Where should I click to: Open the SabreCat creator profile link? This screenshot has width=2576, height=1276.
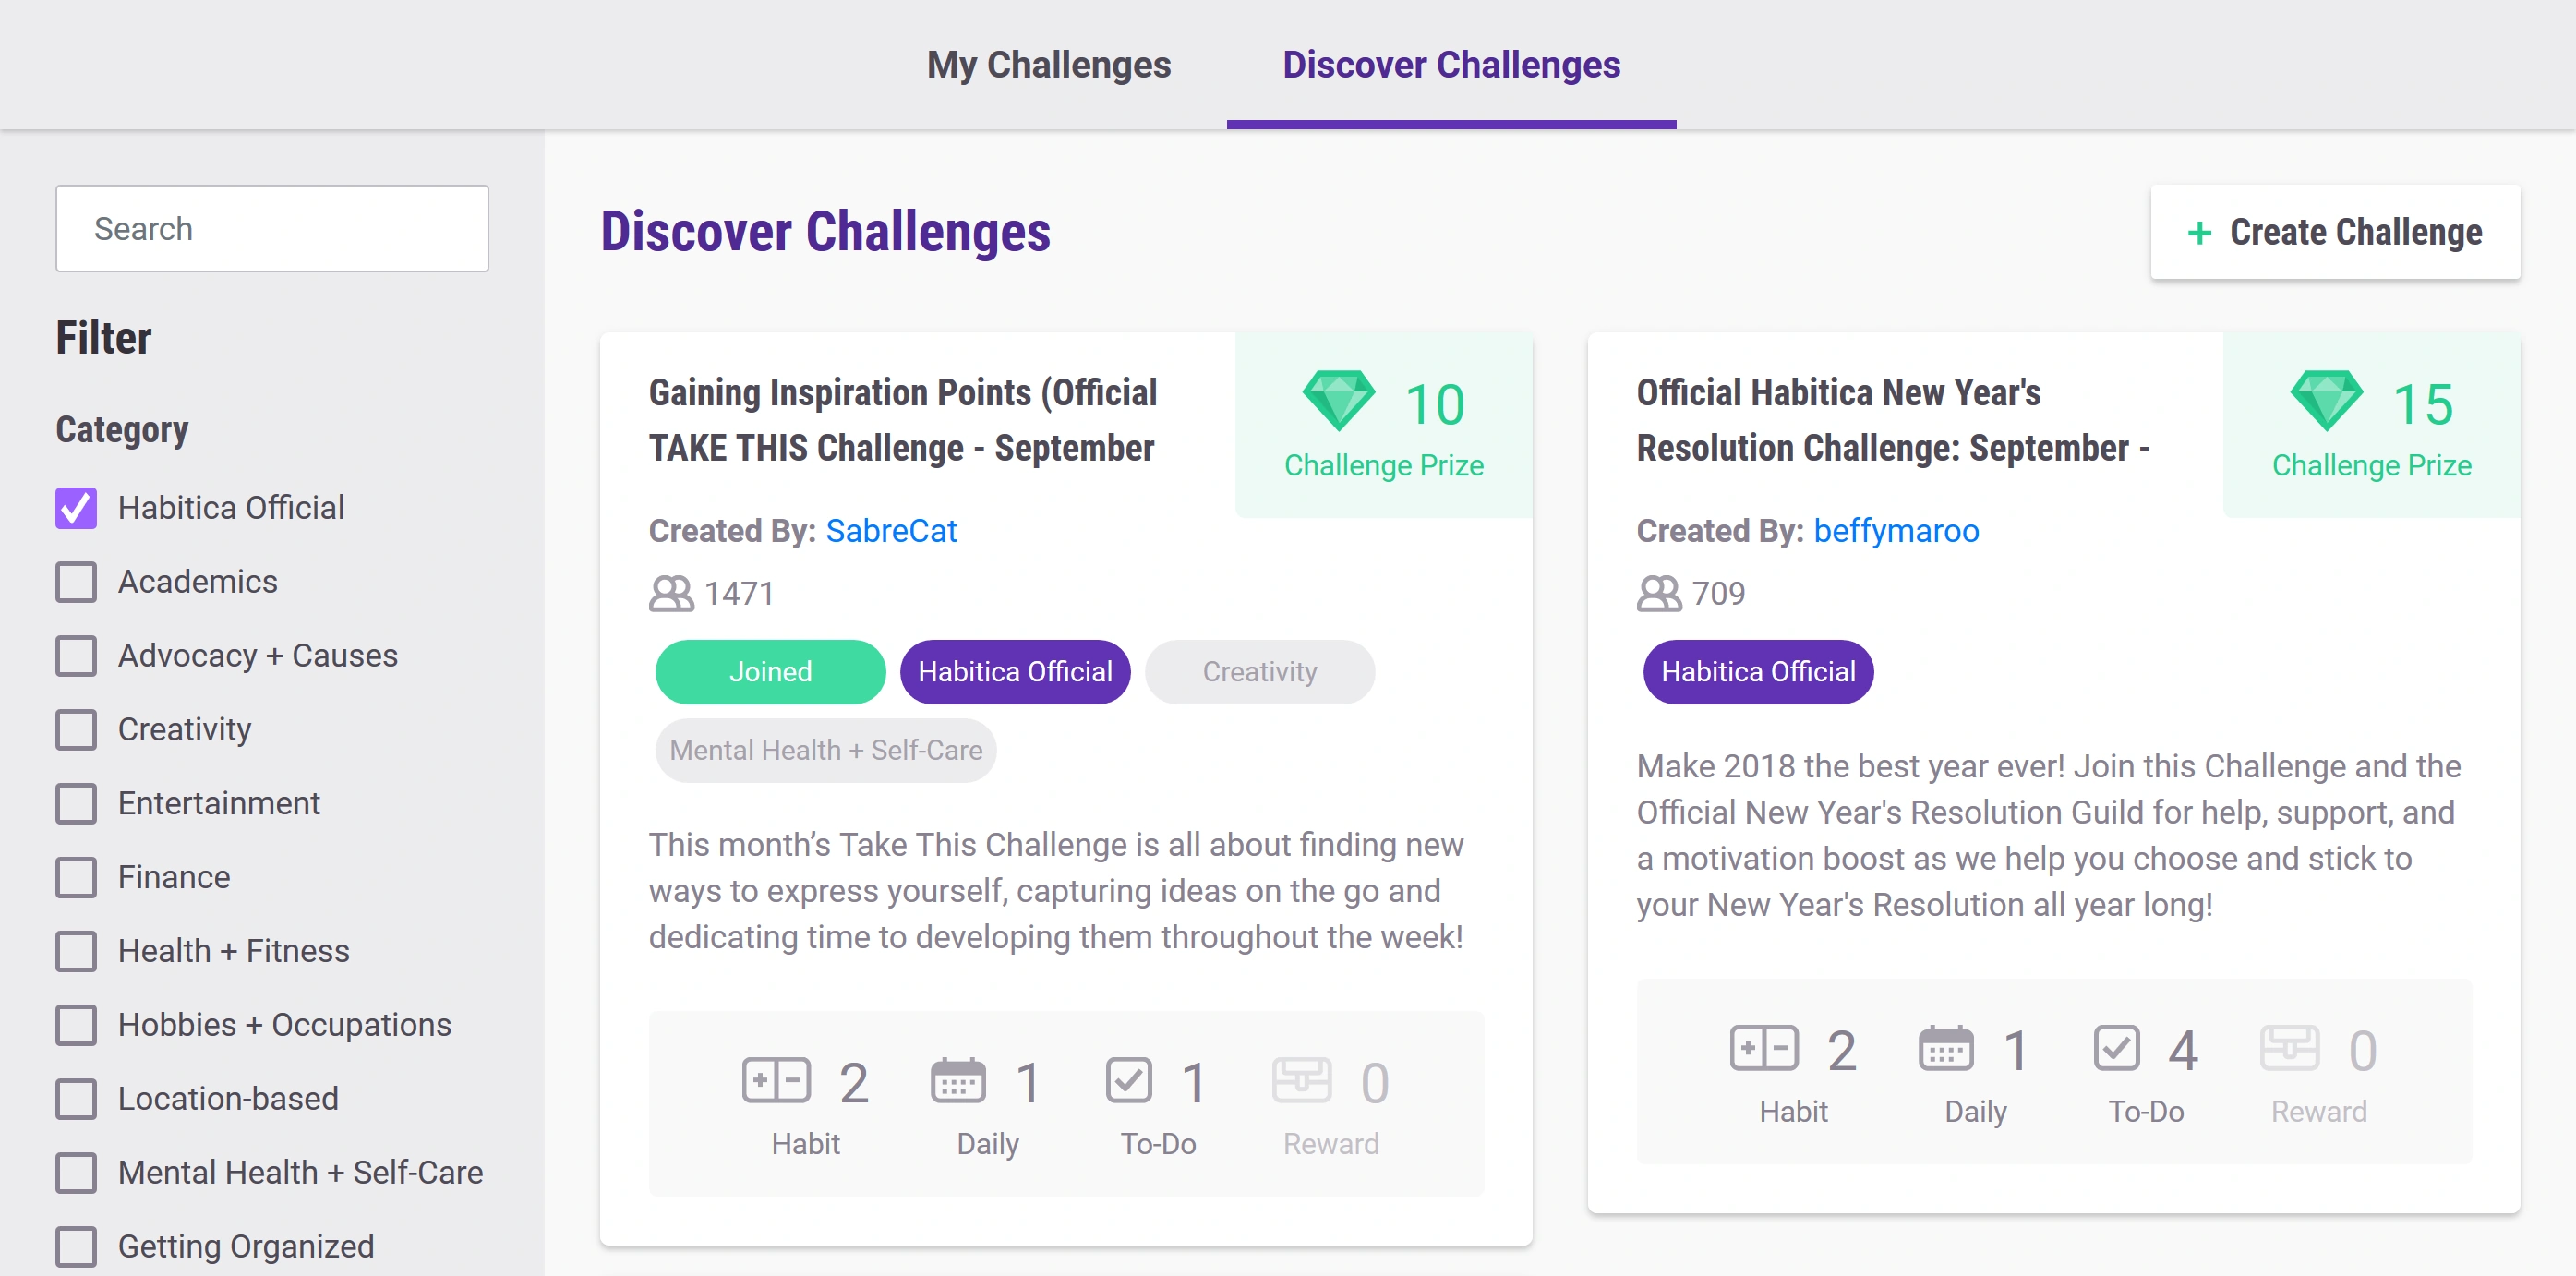click(890, 531)
